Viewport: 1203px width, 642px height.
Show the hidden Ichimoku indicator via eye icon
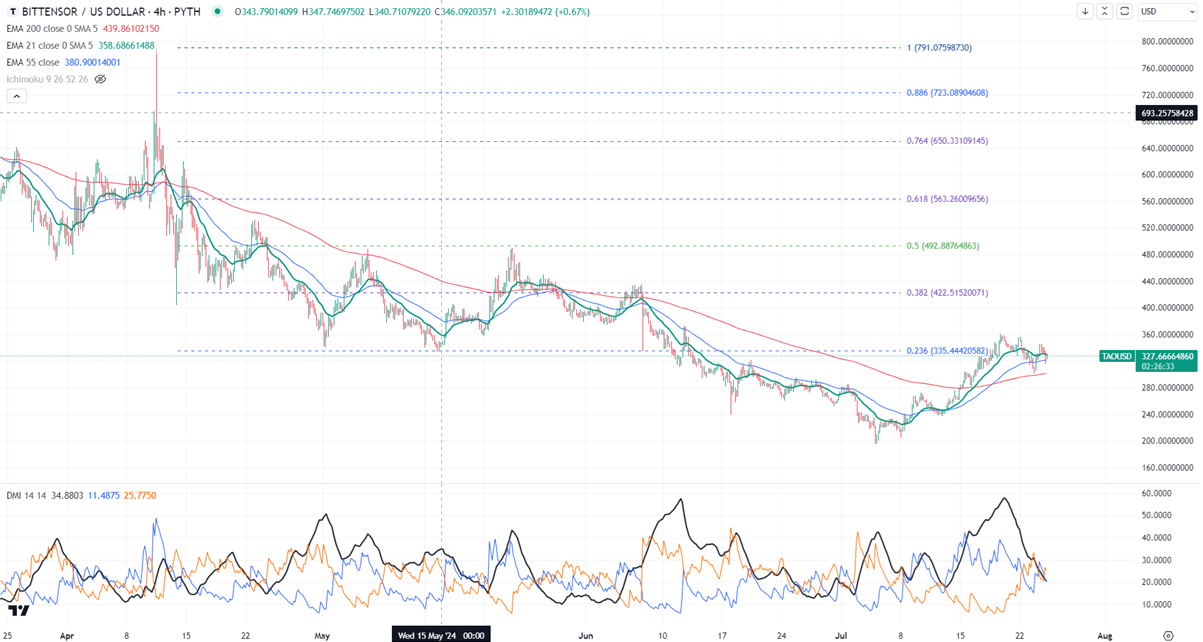click(x=100, y=79)
